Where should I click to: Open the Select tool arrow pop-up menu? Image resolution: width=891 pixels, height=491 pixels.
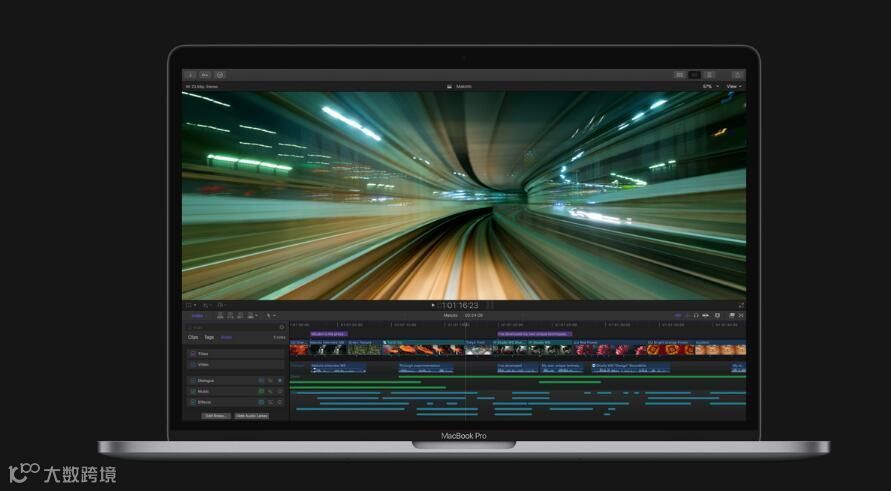pos(271,315)
